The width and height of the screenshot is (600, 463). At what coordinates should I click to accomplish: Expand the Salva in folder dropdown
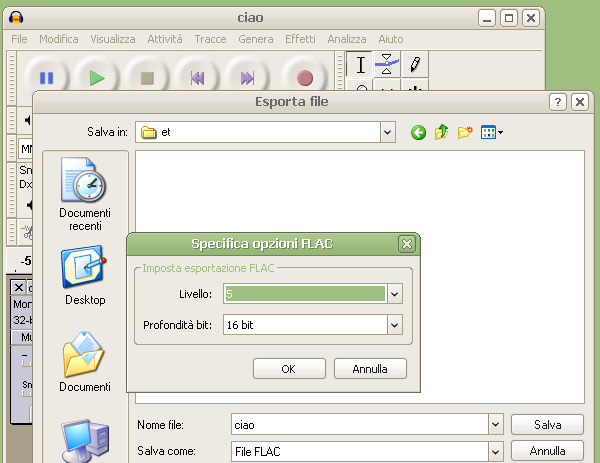click(387, 132)
